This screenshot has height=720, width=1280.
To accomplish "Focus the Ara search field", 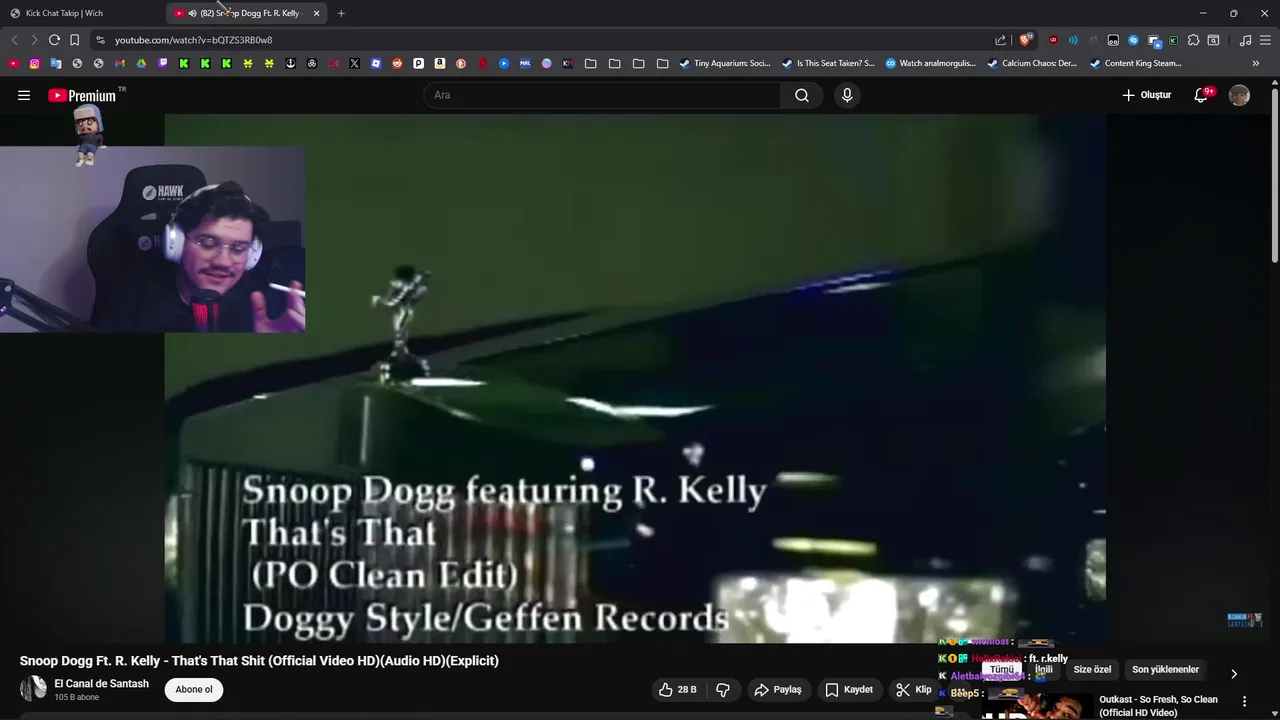I will [x=603, y=95].
